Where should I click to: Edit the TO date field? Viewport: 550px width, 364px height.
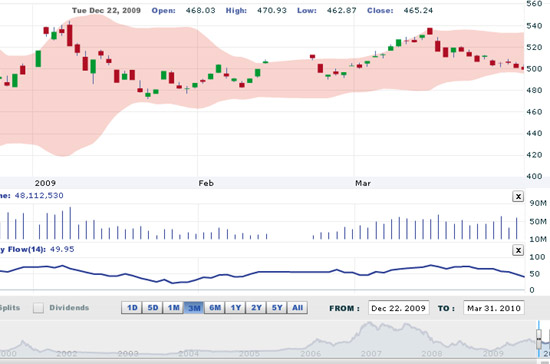click(x=494, y=308)
